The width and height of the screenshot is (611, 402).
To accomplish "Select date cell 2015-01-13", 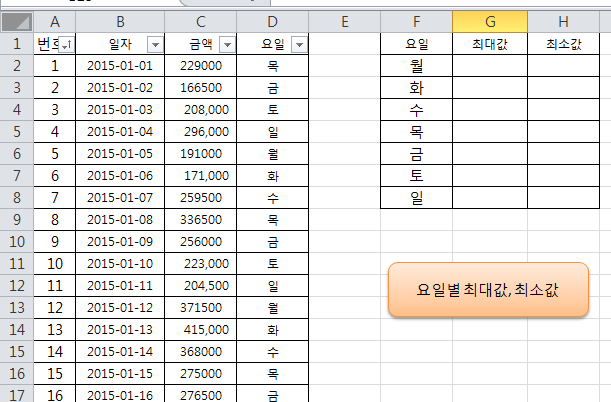I will (x=120, y=330).
